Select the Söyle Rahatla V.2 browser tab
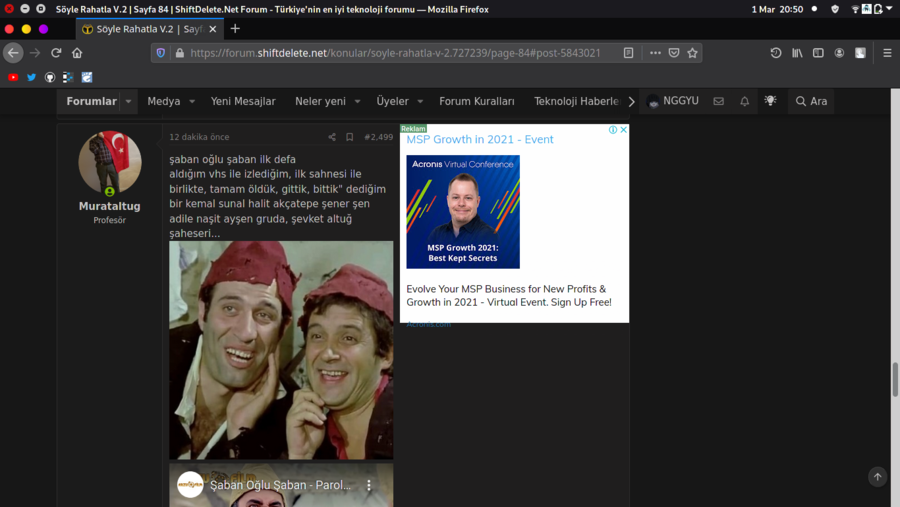 150,29
